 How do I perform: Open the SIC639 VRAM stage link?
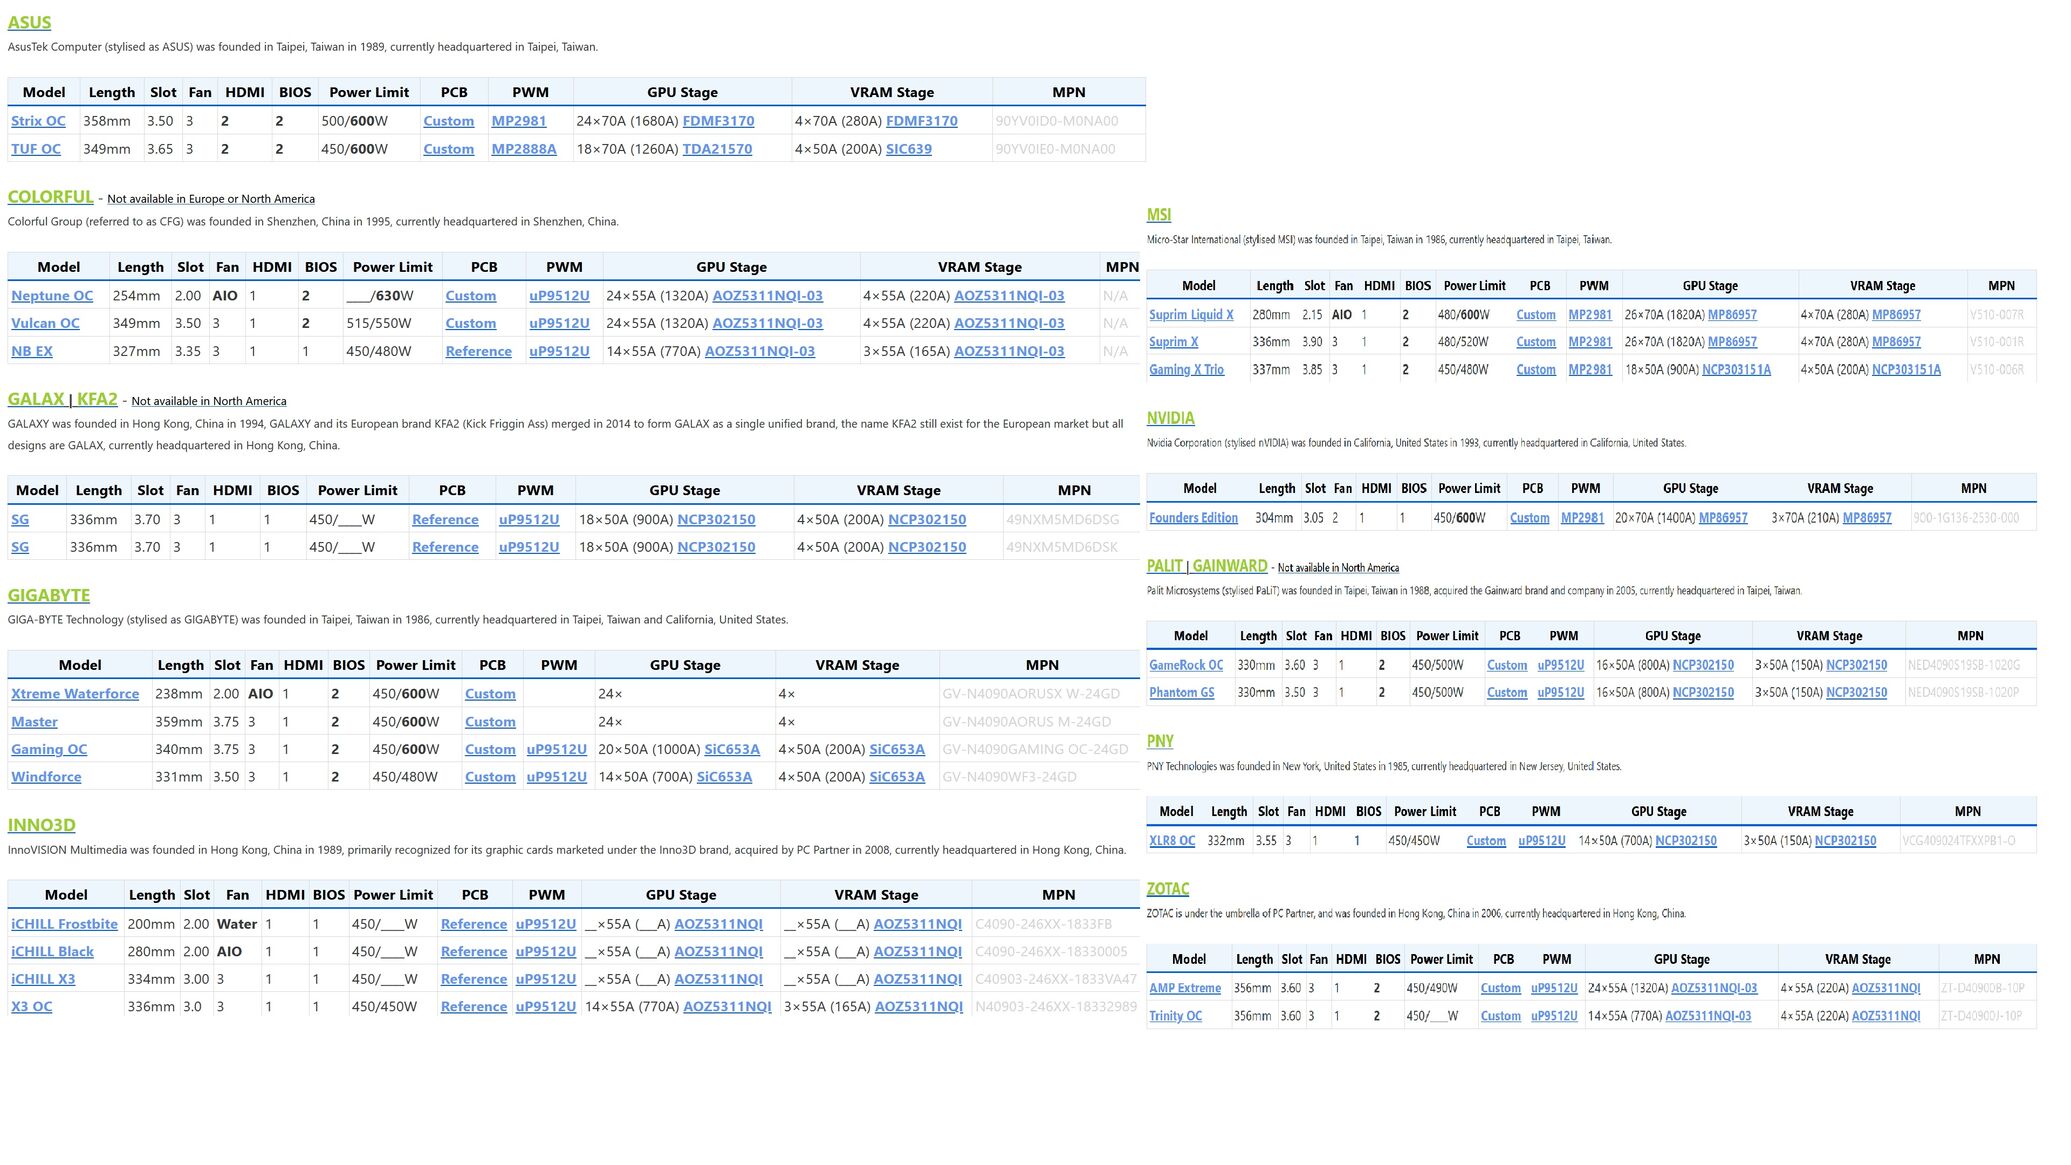[909, 149]
